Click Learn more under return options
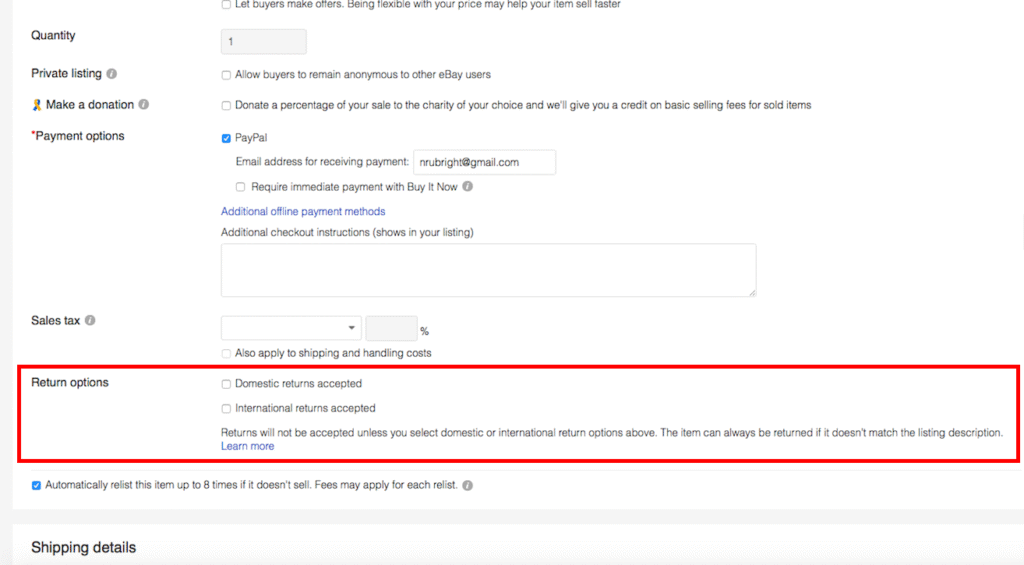The image size is (1024, 565). pos(247,446)
